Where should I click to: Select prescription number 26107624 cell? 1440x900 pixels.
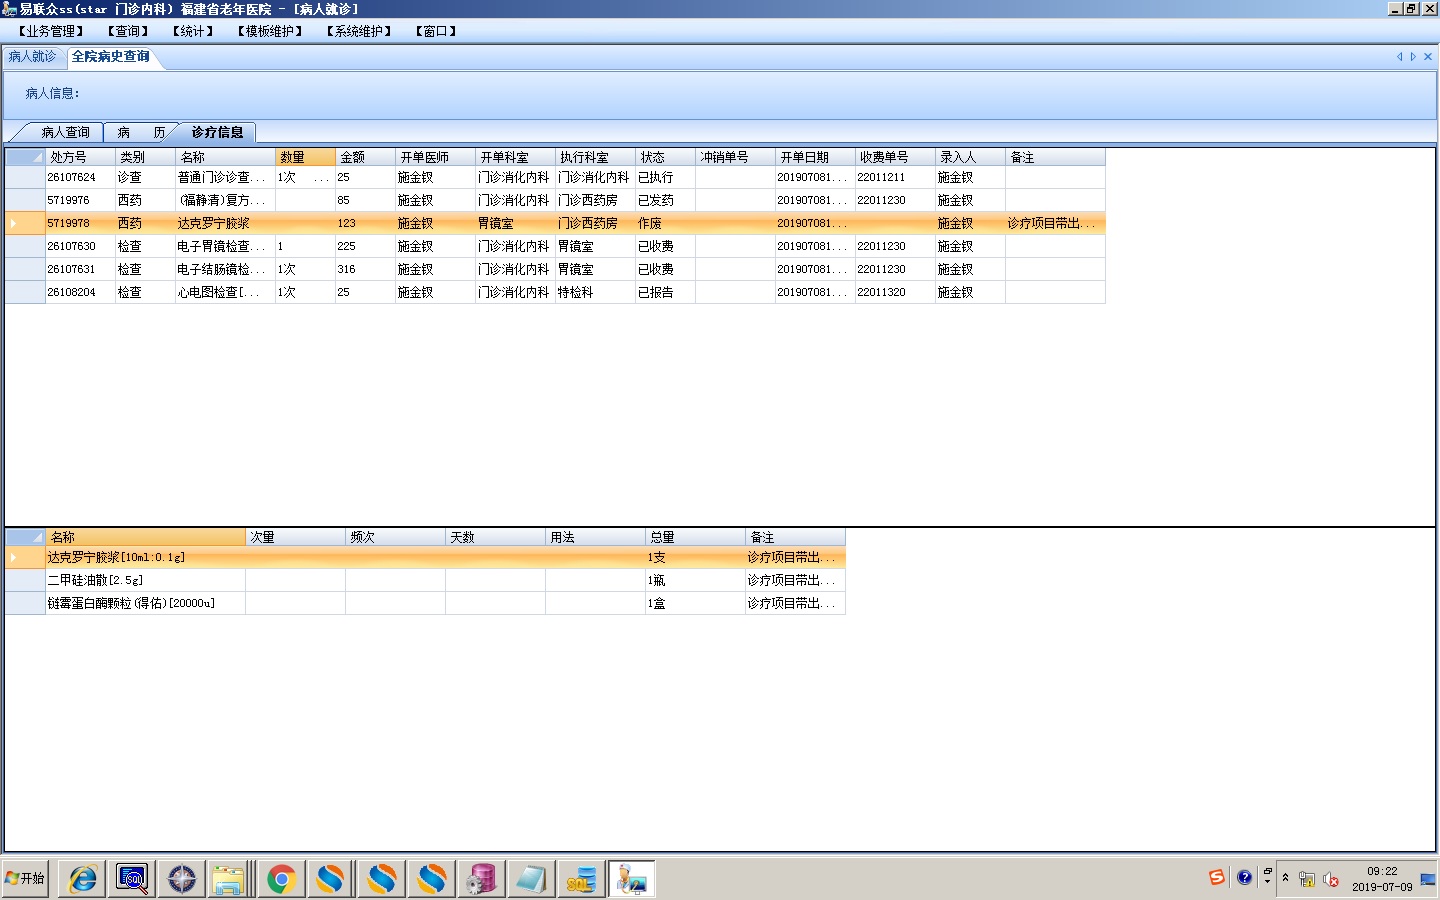point(80,177)
